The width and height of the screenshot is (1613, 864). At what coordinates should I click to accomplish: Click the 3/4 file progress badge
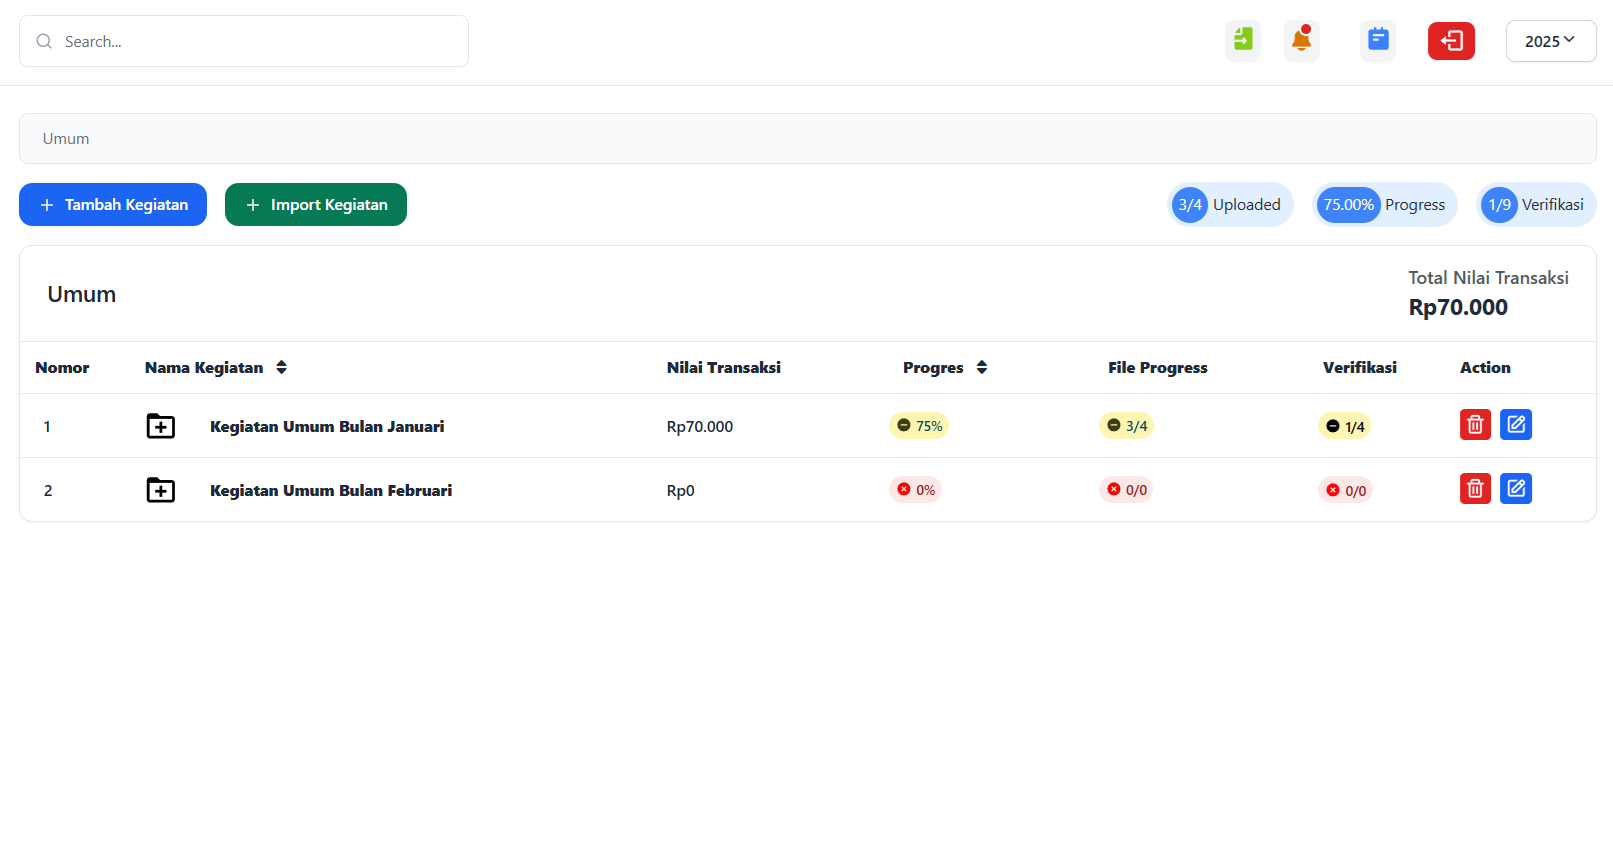point(1127,426)
